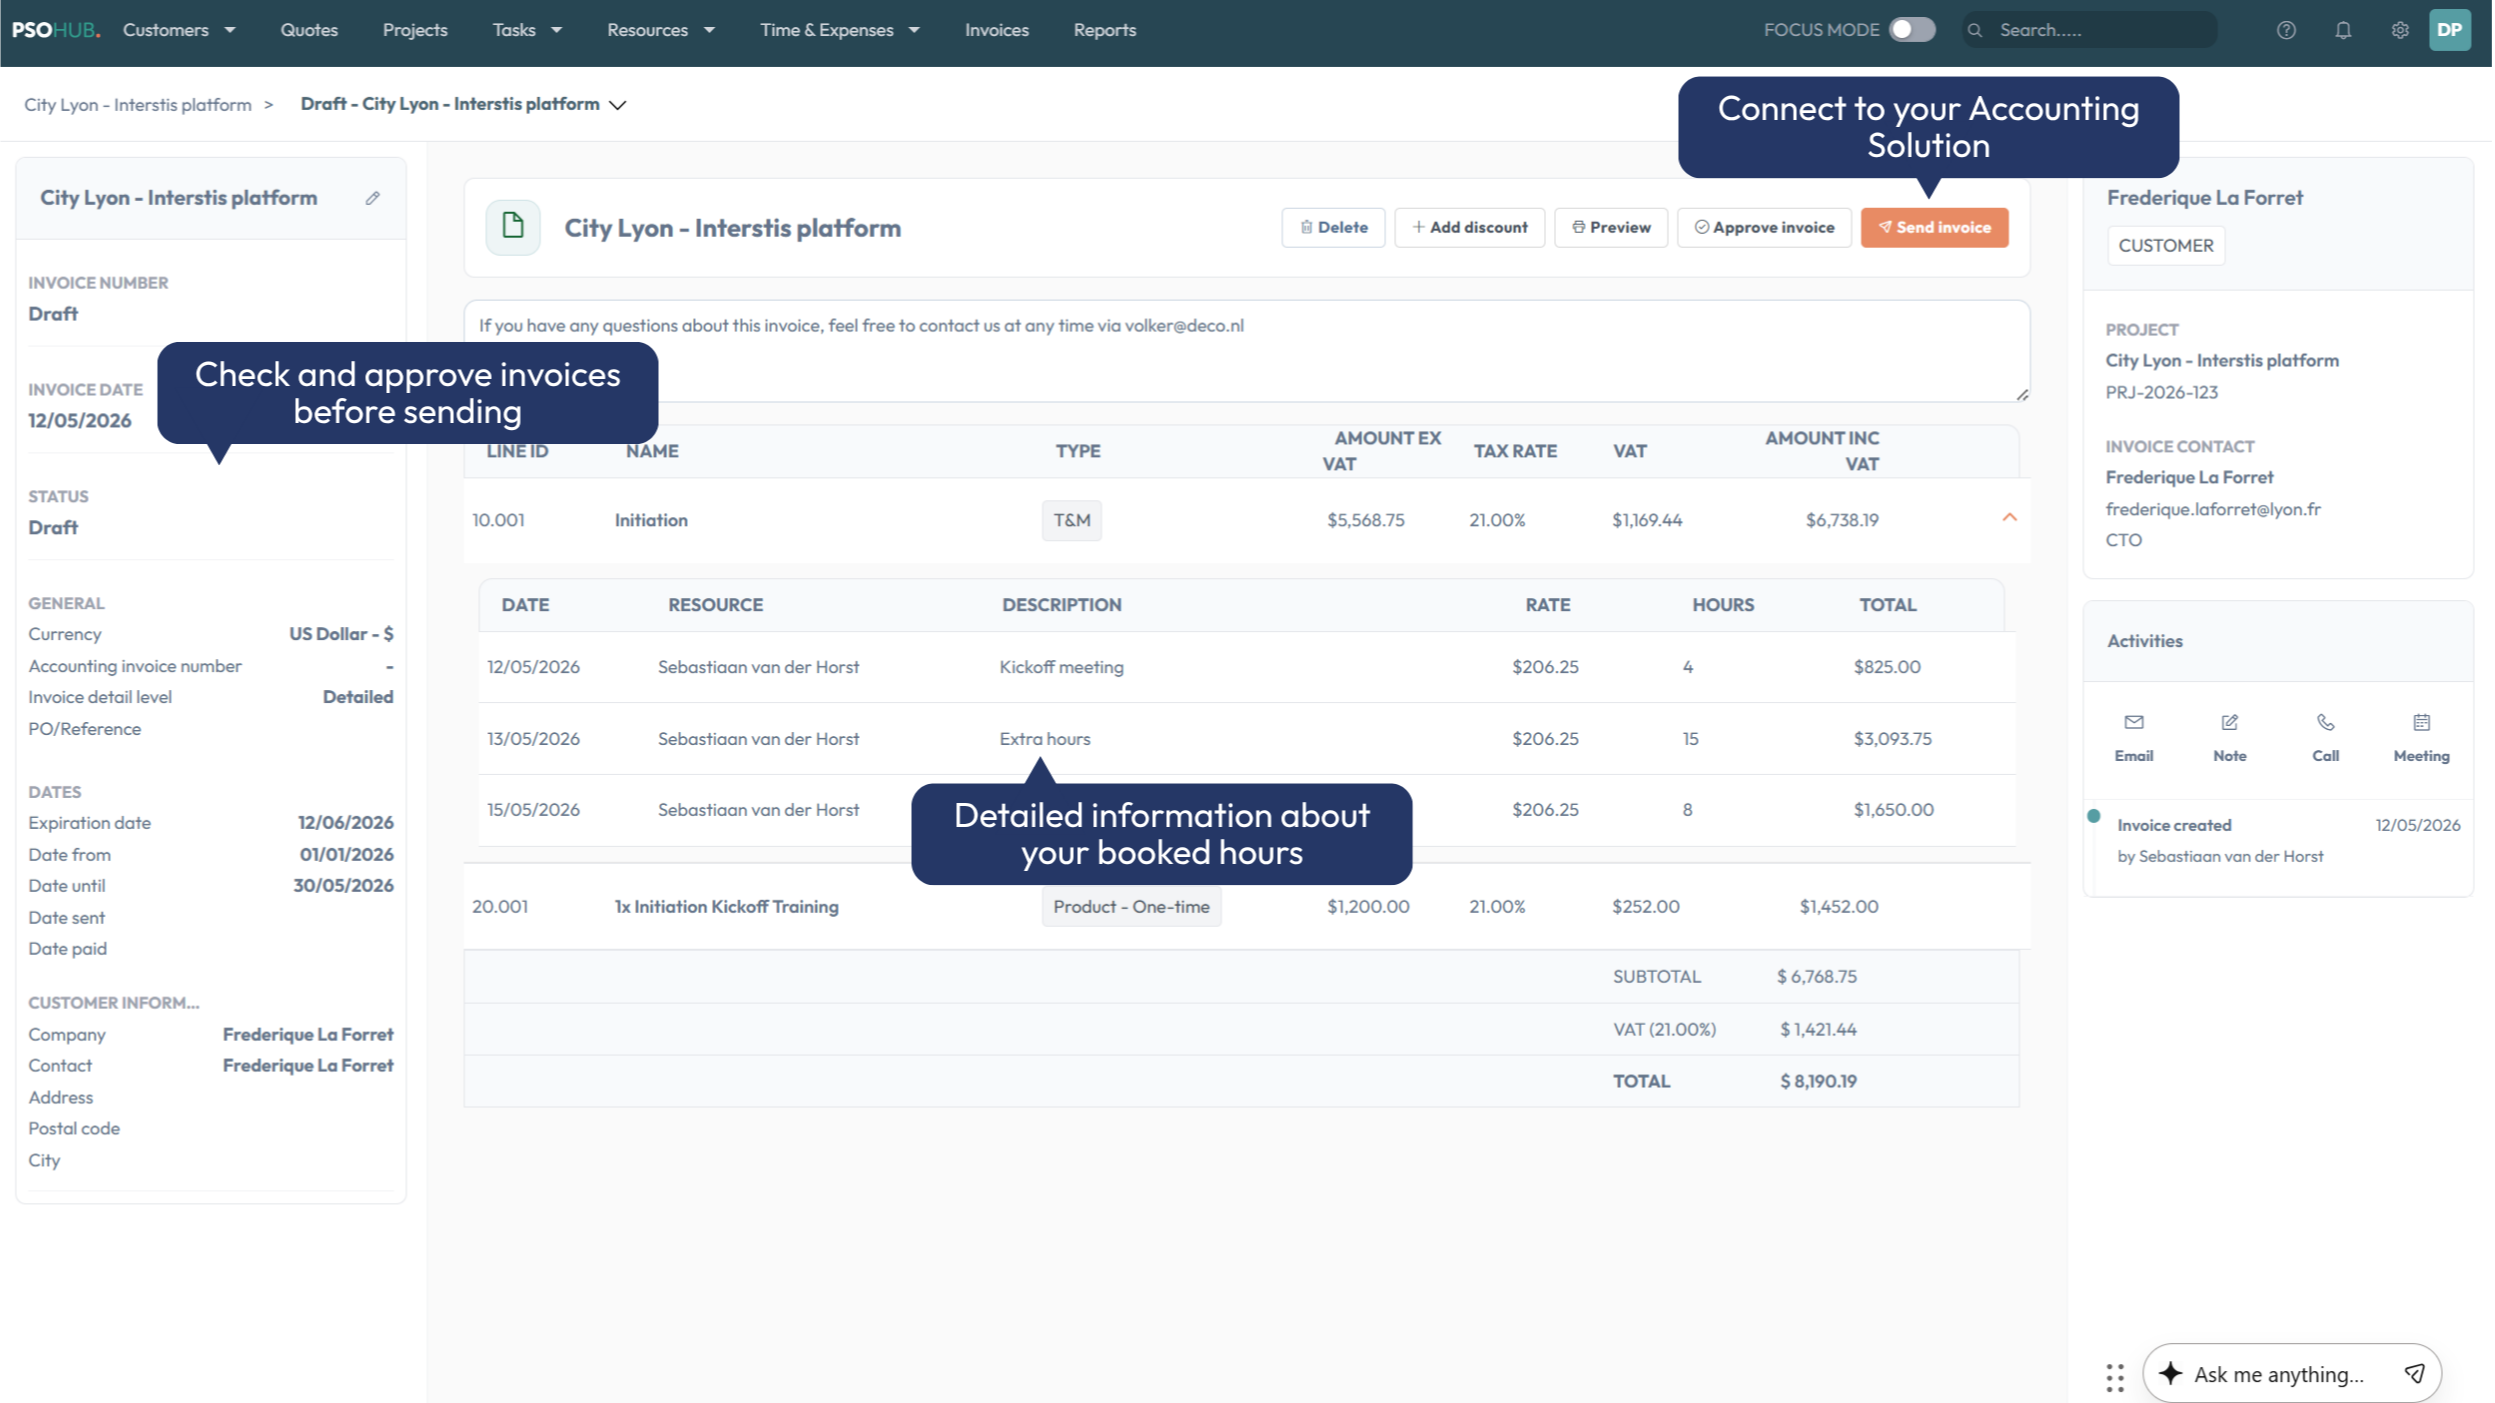The image size is (2495, 1403).
Task: Click the frederique.laforret@lyon.fr email
Action: (2212, 509)
